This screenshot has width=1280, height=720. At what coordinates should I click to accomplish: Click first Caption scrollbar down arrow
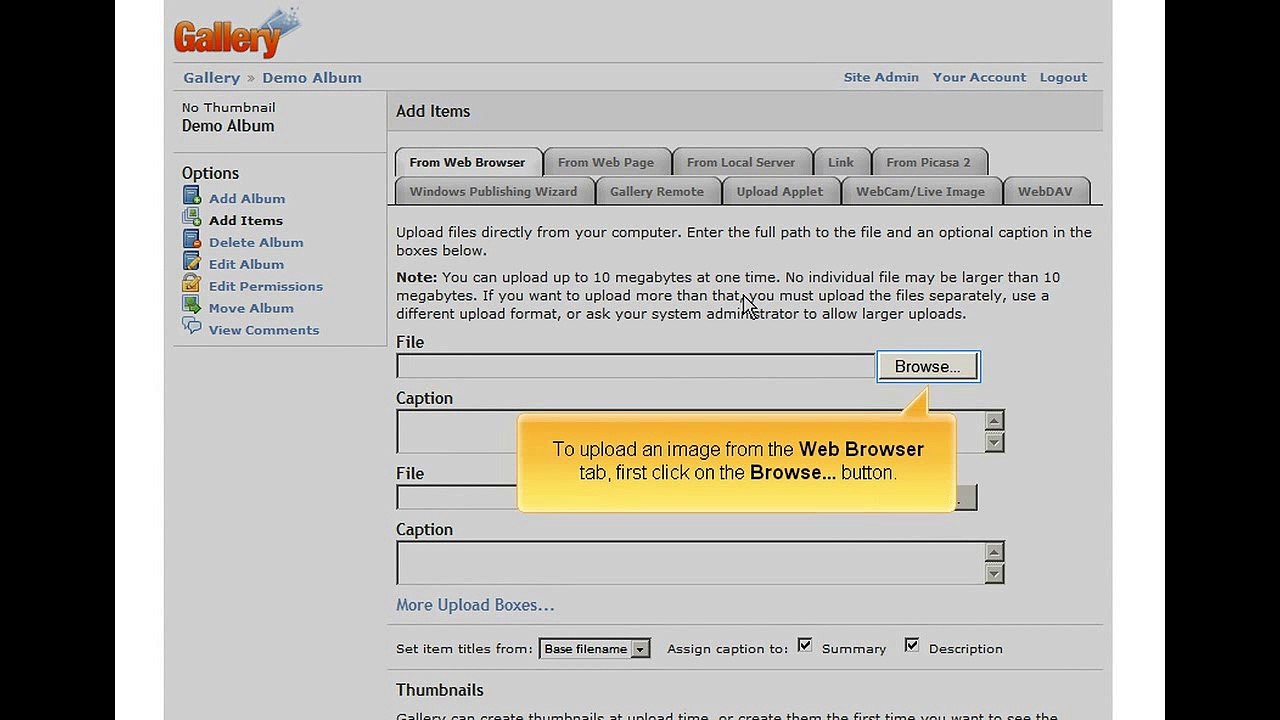994,442
